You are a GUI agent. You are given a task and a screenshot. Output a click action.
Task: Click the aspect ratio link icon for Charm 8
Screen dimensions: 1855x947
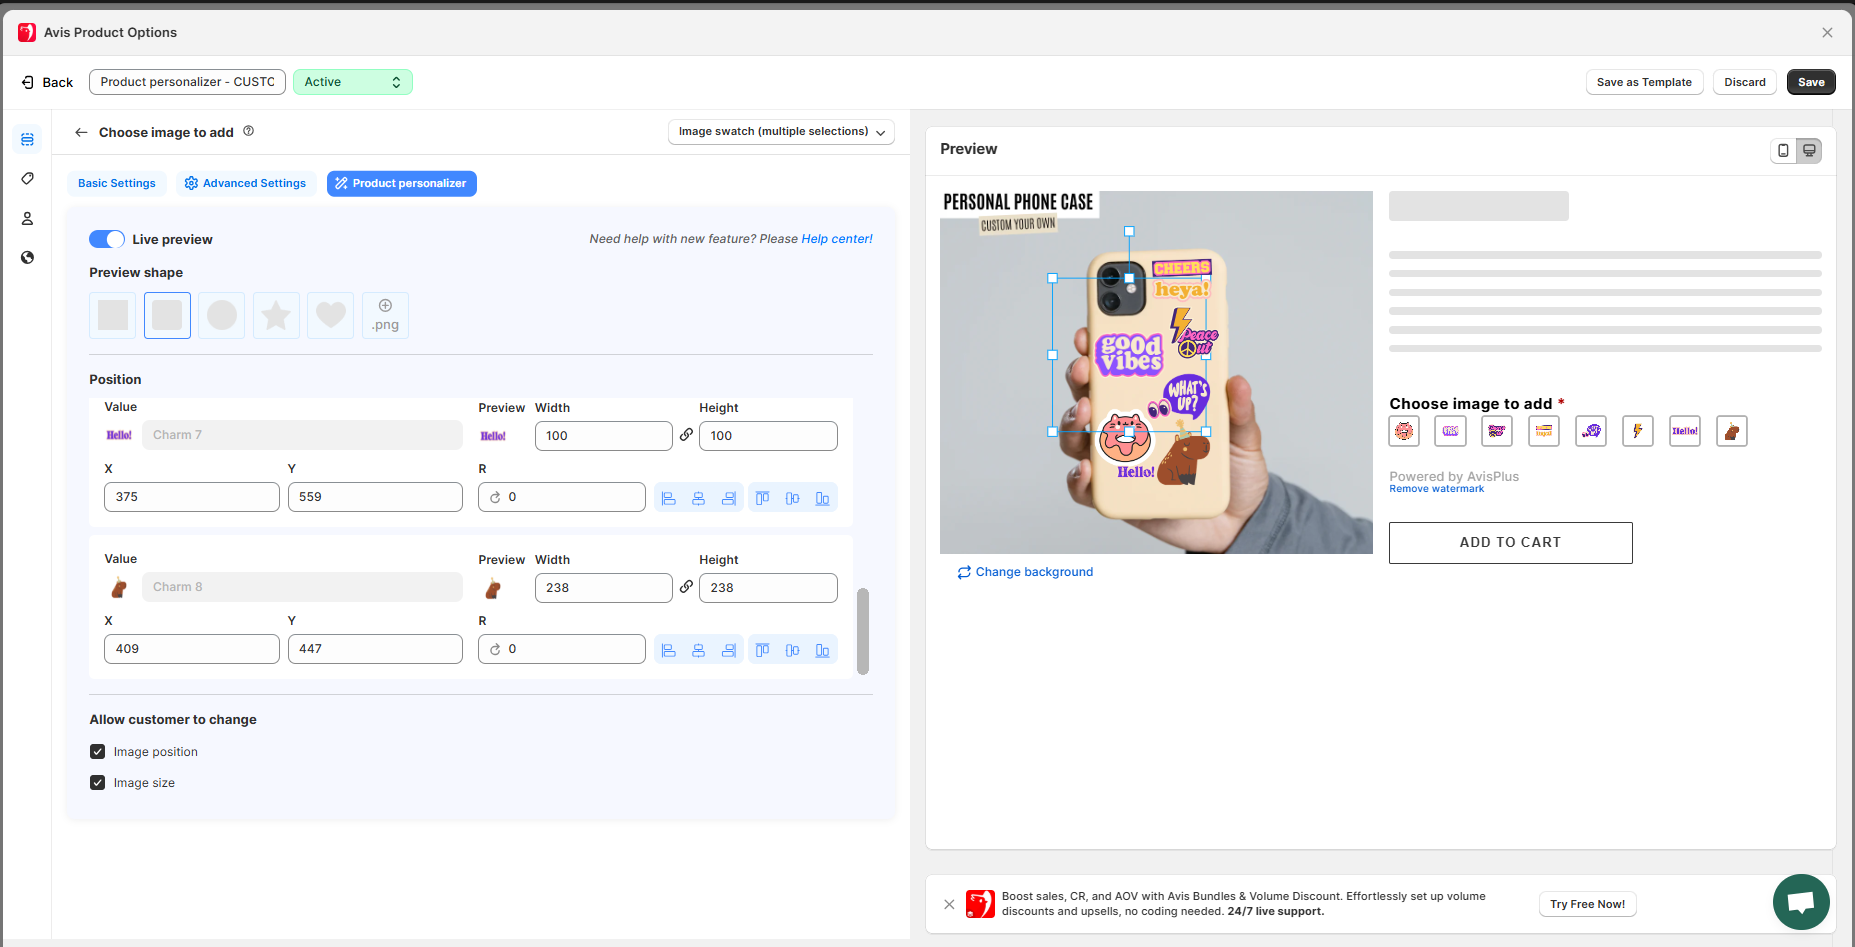pos(686,587)
